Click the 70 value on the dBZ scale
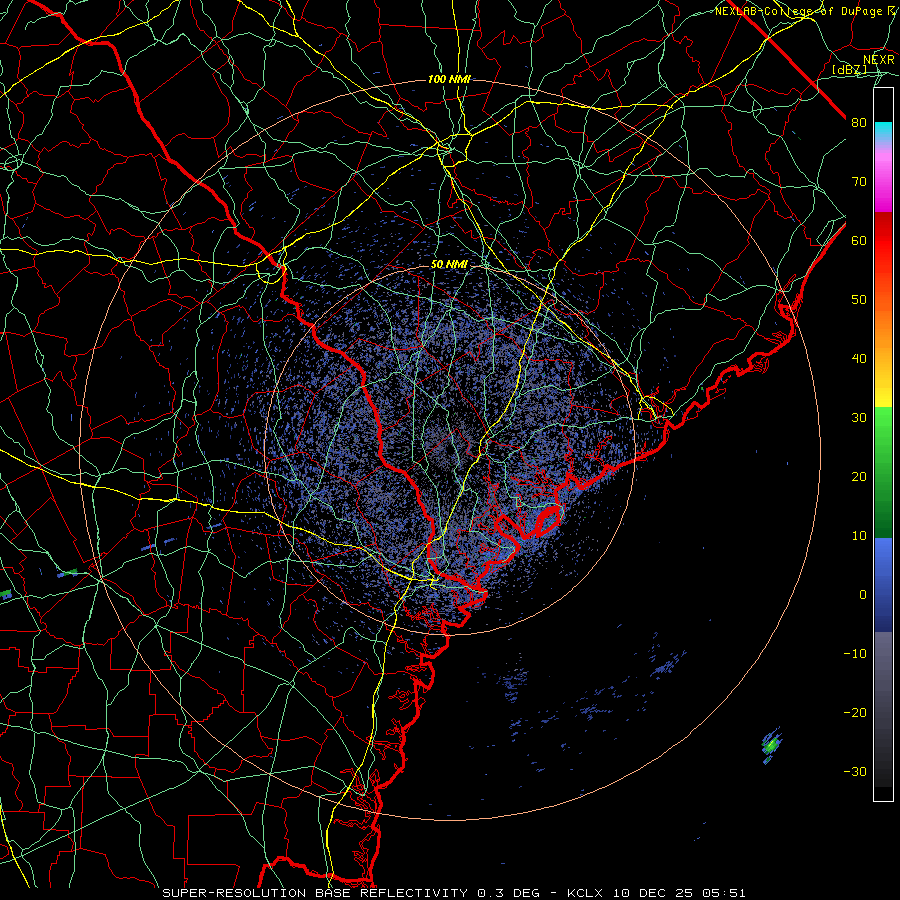This screenshot has height=900, width=900. (x=859, y=181)
